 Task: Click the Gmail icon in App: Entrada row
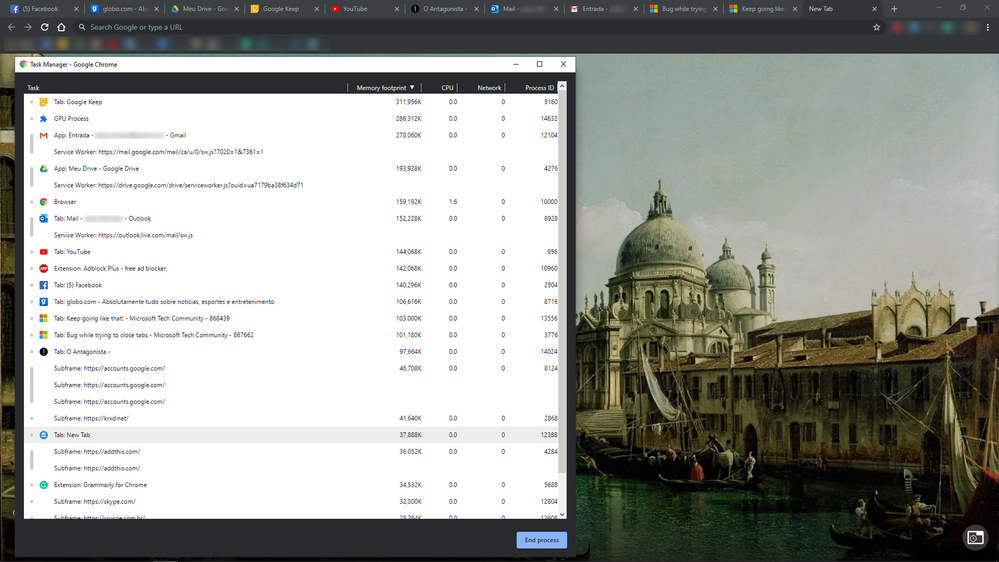click(x=43, y=135)
